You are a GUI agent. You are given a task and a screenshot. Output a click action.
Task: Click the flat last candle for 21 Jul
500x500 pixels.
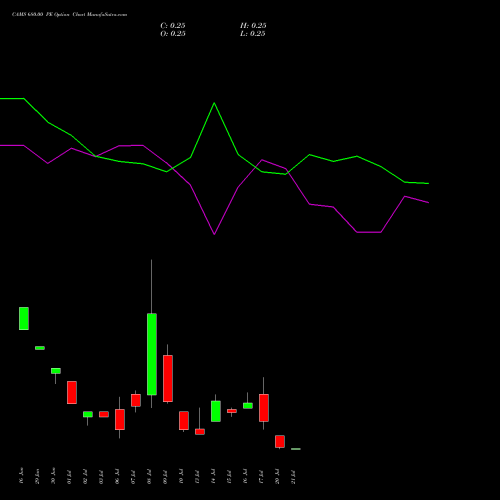point(296,449)
